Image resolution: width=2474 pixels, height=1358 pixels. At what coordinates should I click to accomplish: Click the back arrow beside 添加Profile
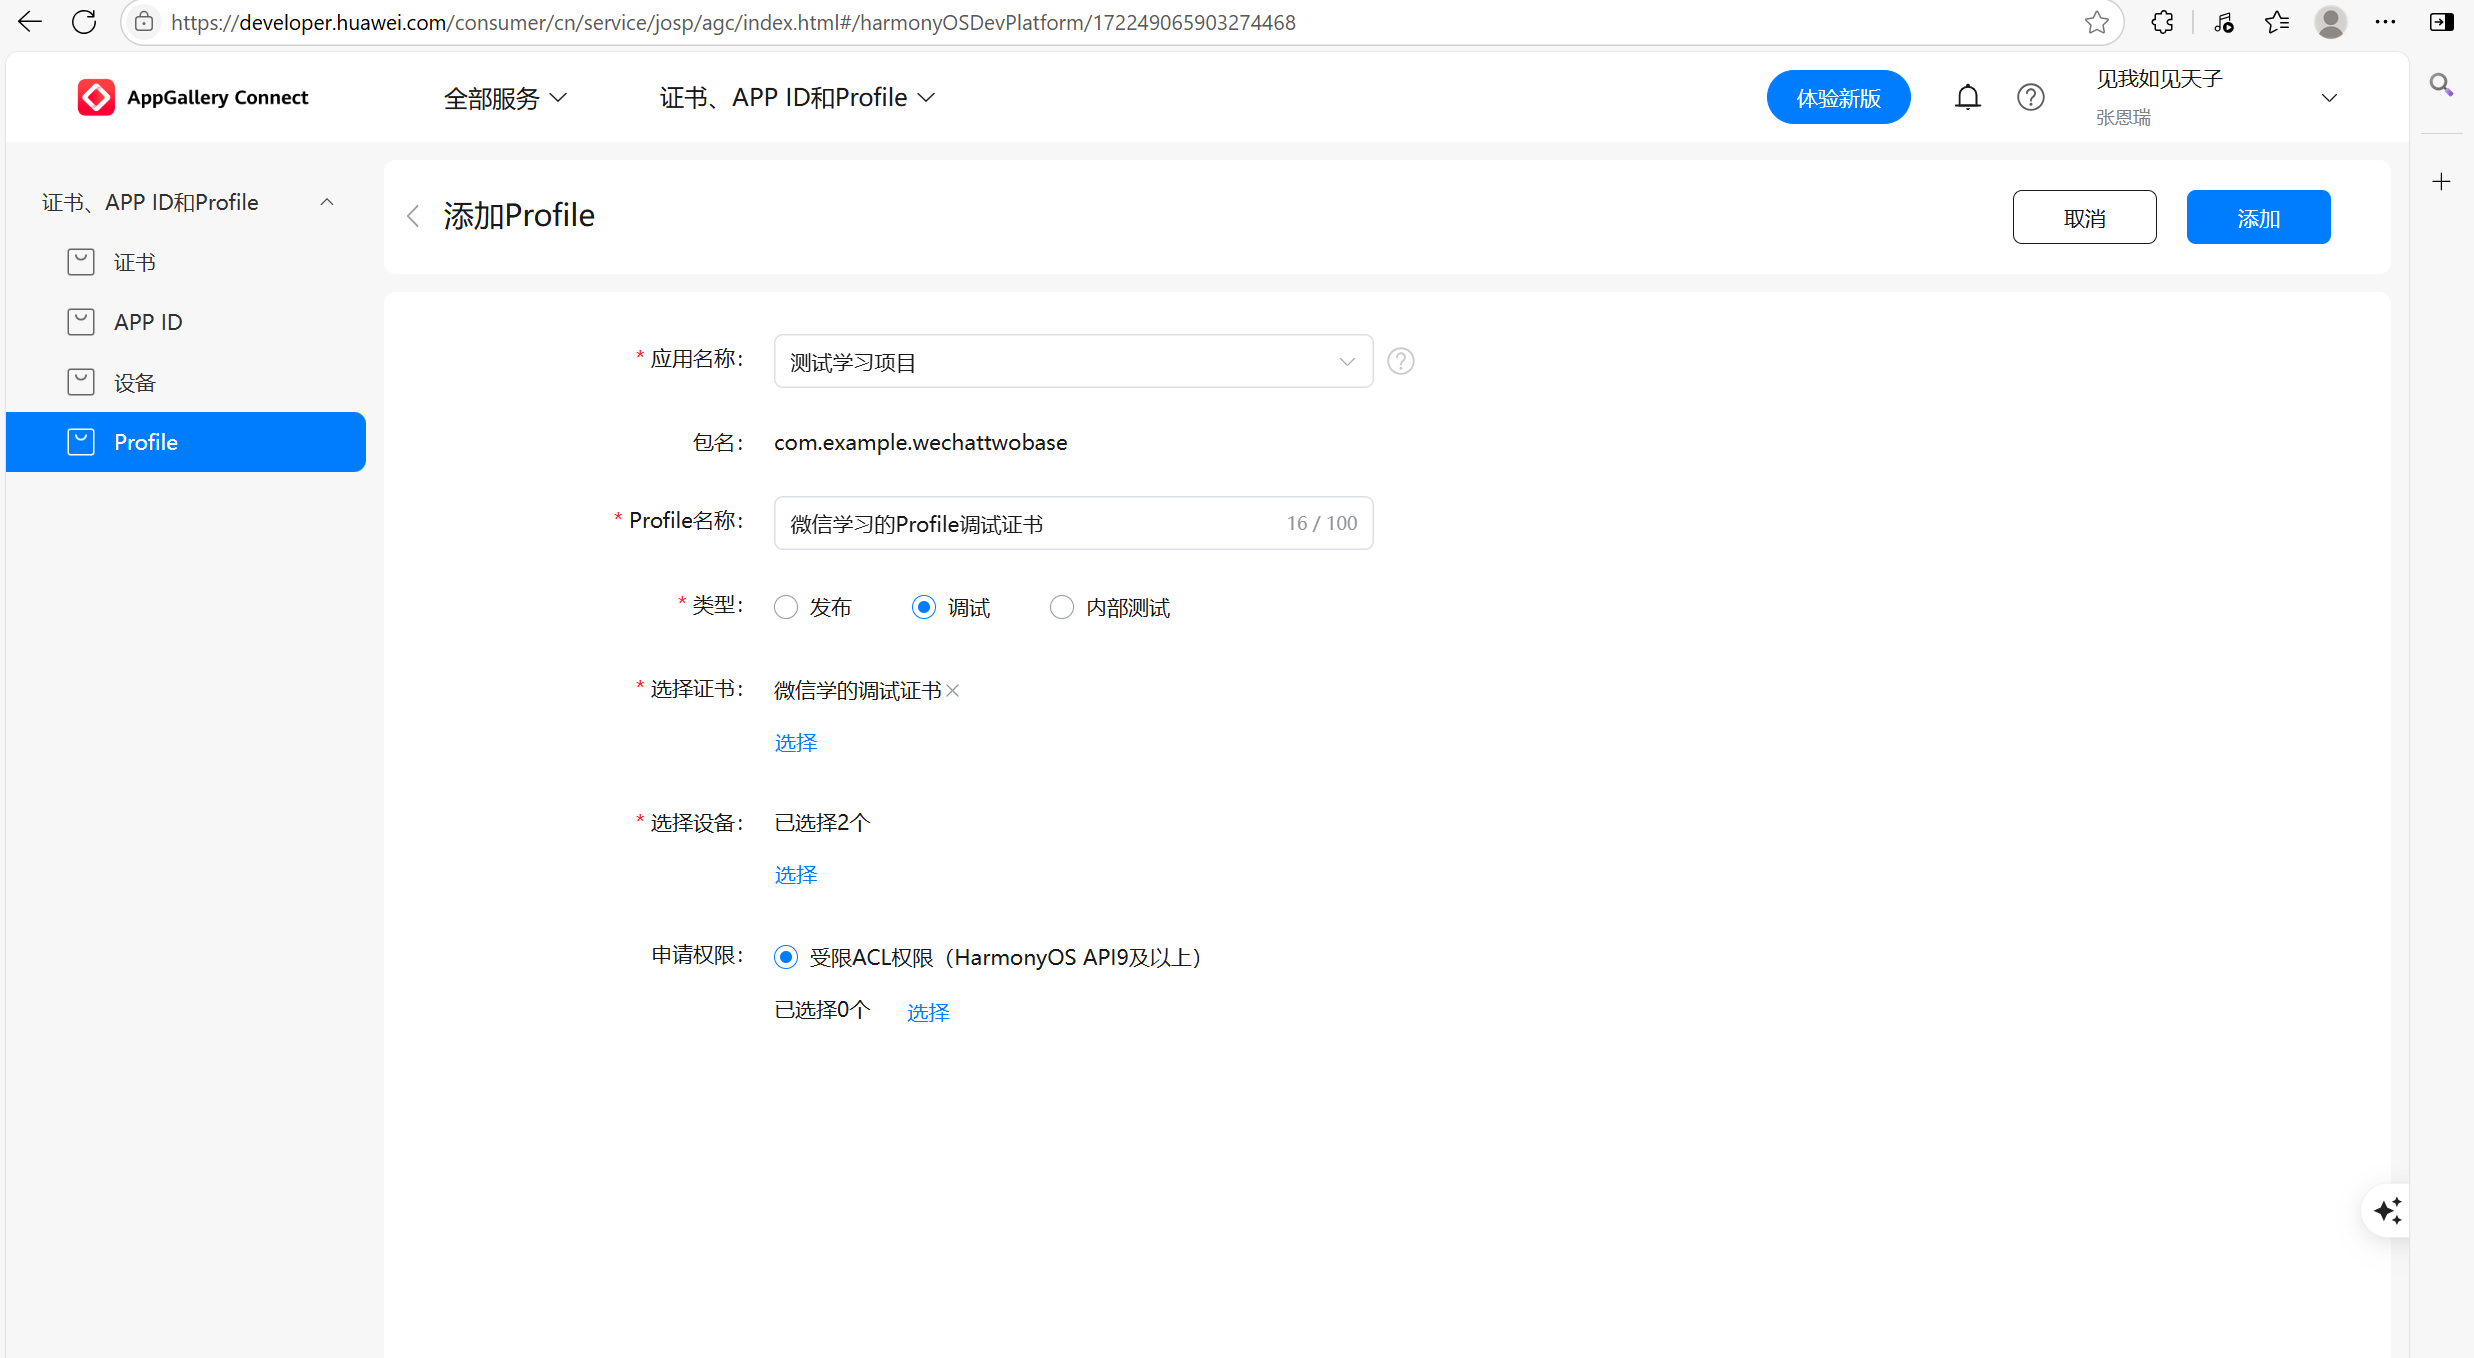click(x=413, y=216)
